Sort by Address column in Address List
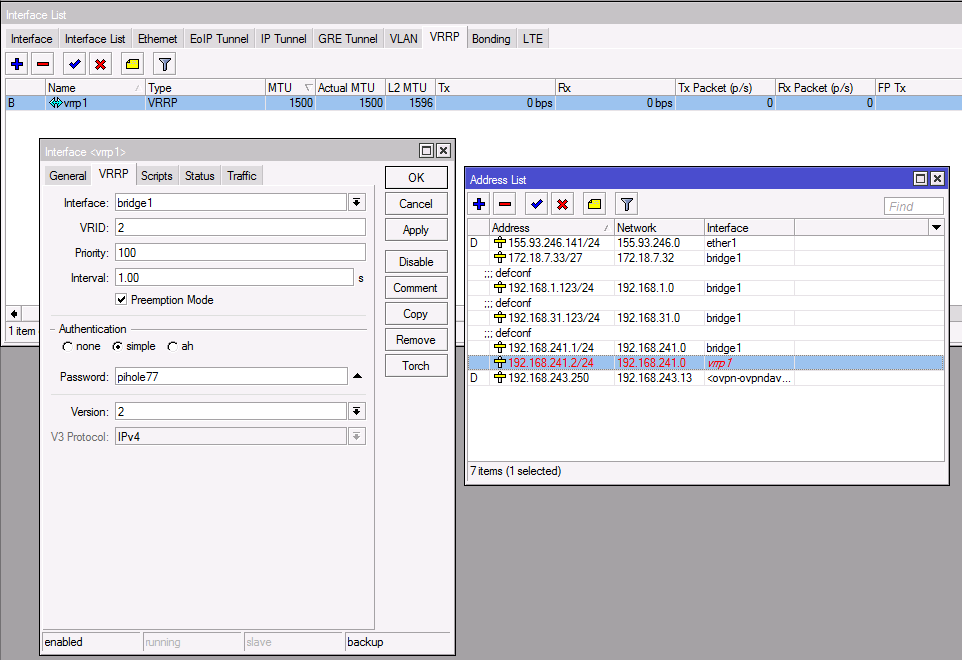 pyautogui.click(x=551, y=228)
